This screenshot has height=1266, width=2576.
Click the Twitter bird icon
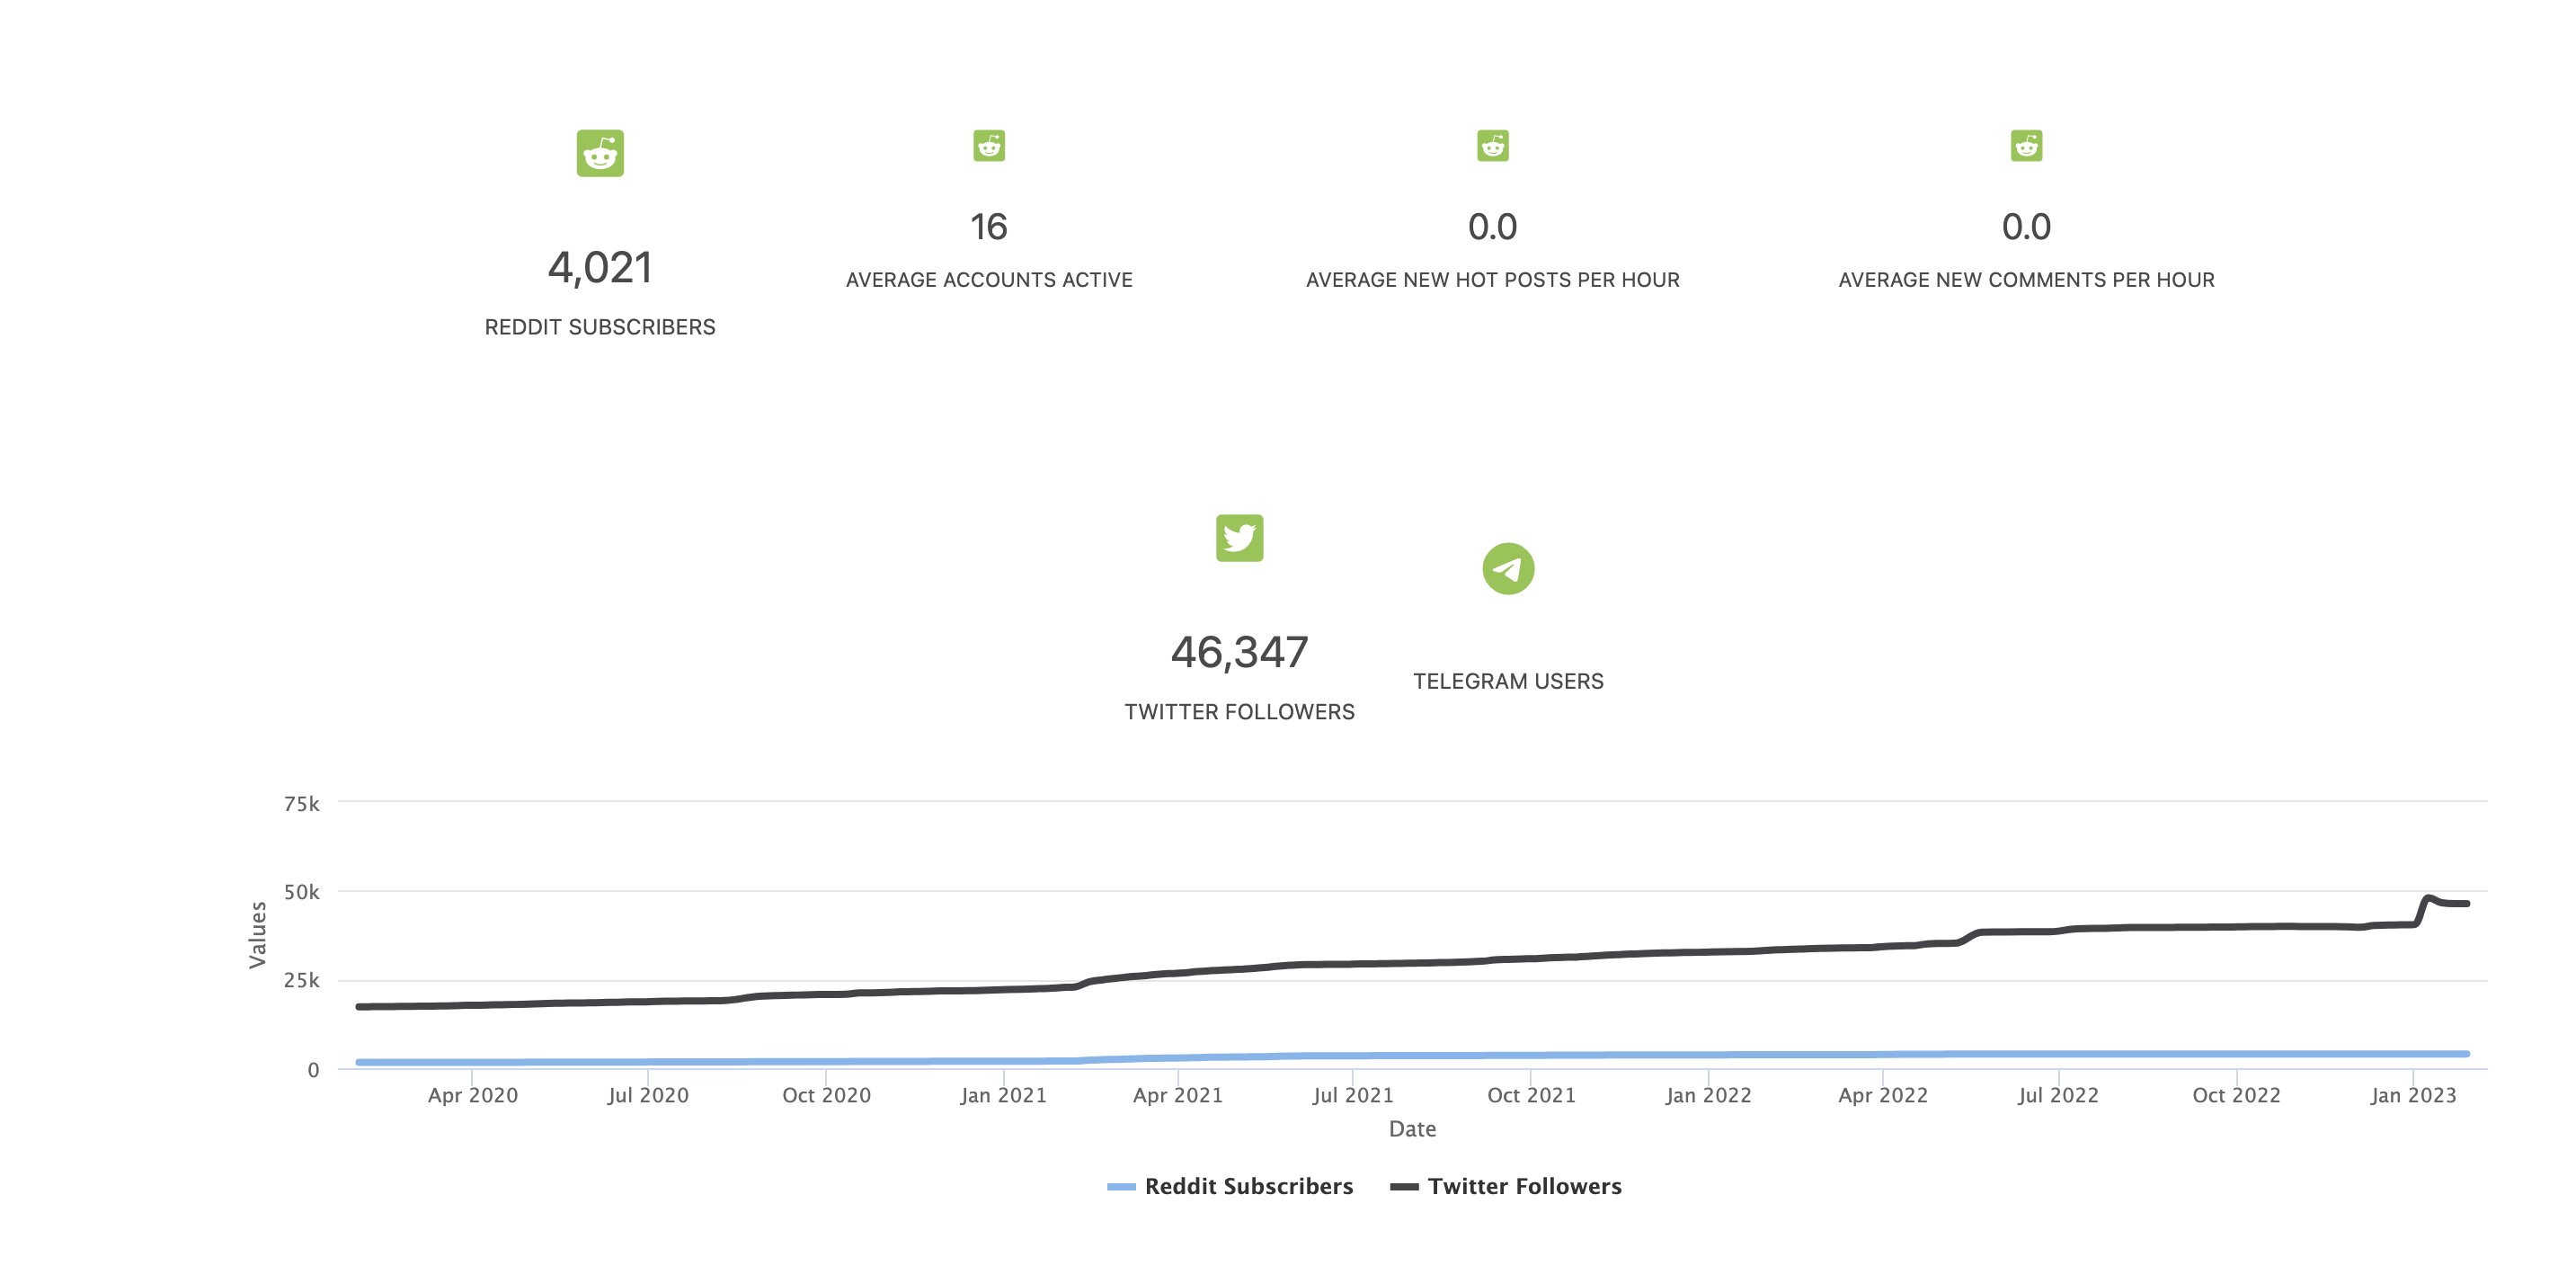click(x=1239, y=538)
